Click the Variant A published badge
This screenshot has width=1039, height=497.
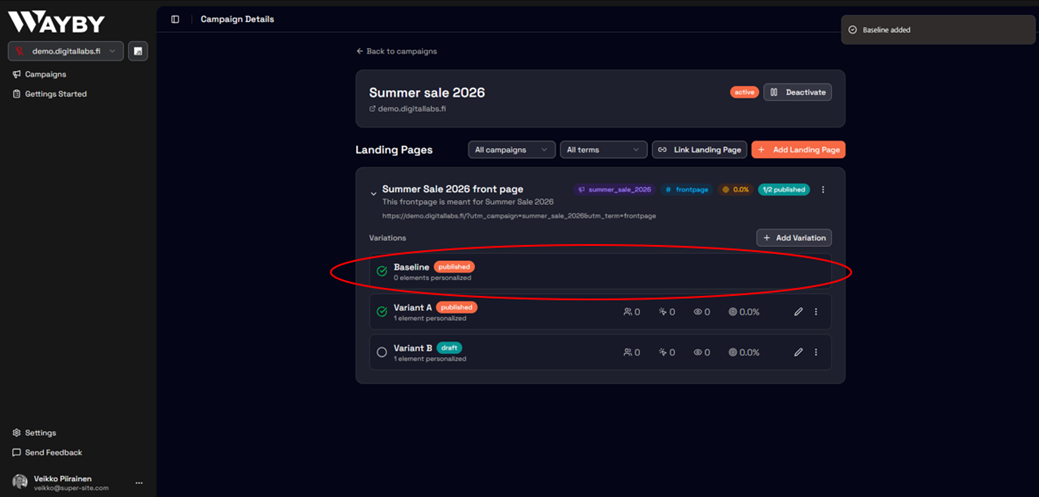coord(457,307)
